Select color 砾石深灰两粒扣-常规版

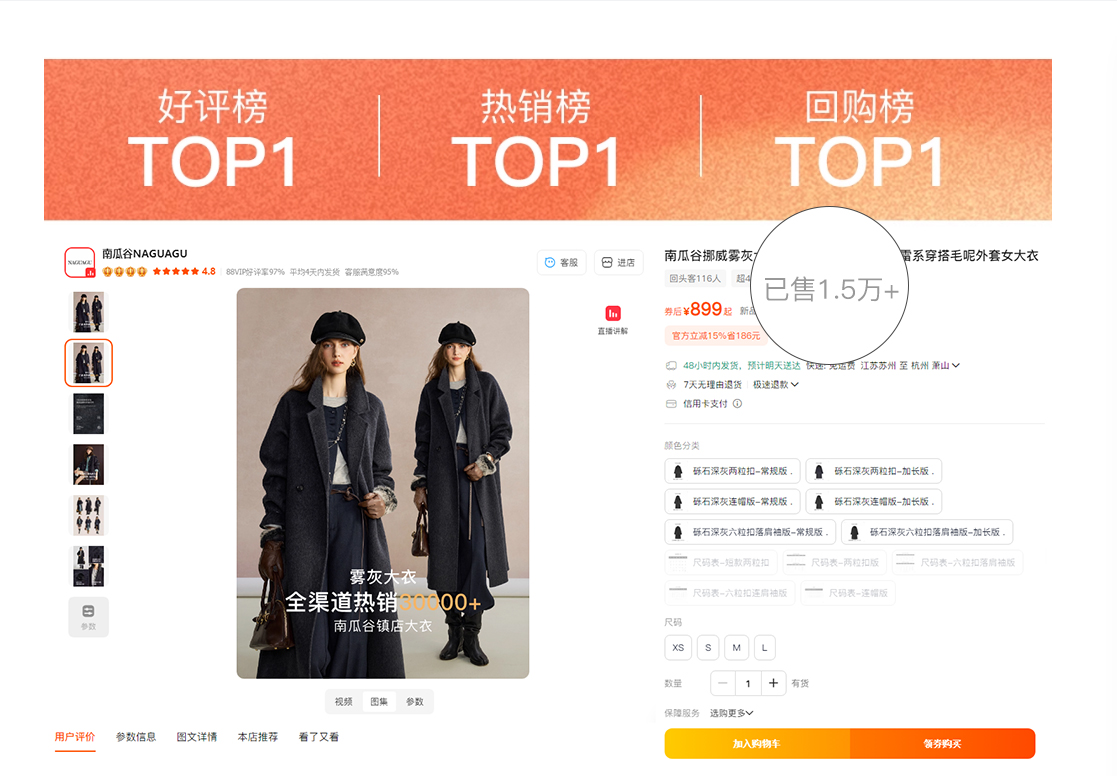(x=732, y=471)
